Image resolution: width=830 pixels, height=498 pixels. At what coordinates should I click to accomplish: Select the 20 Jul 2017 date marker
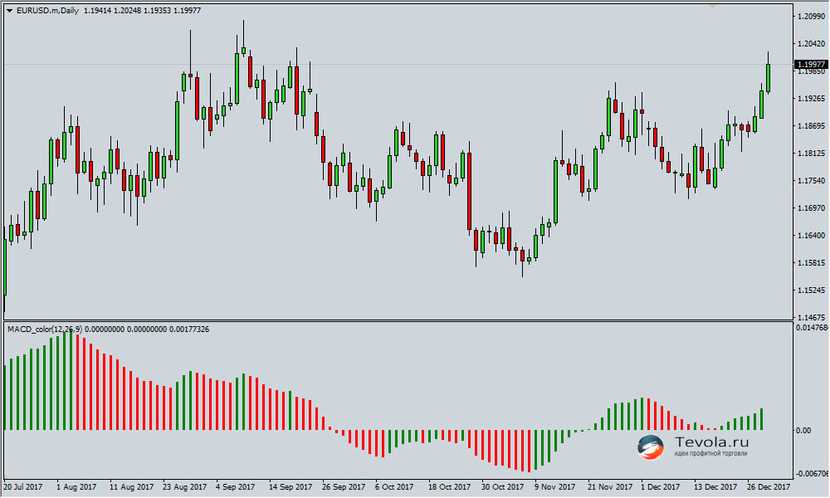[x=21, y=489]
